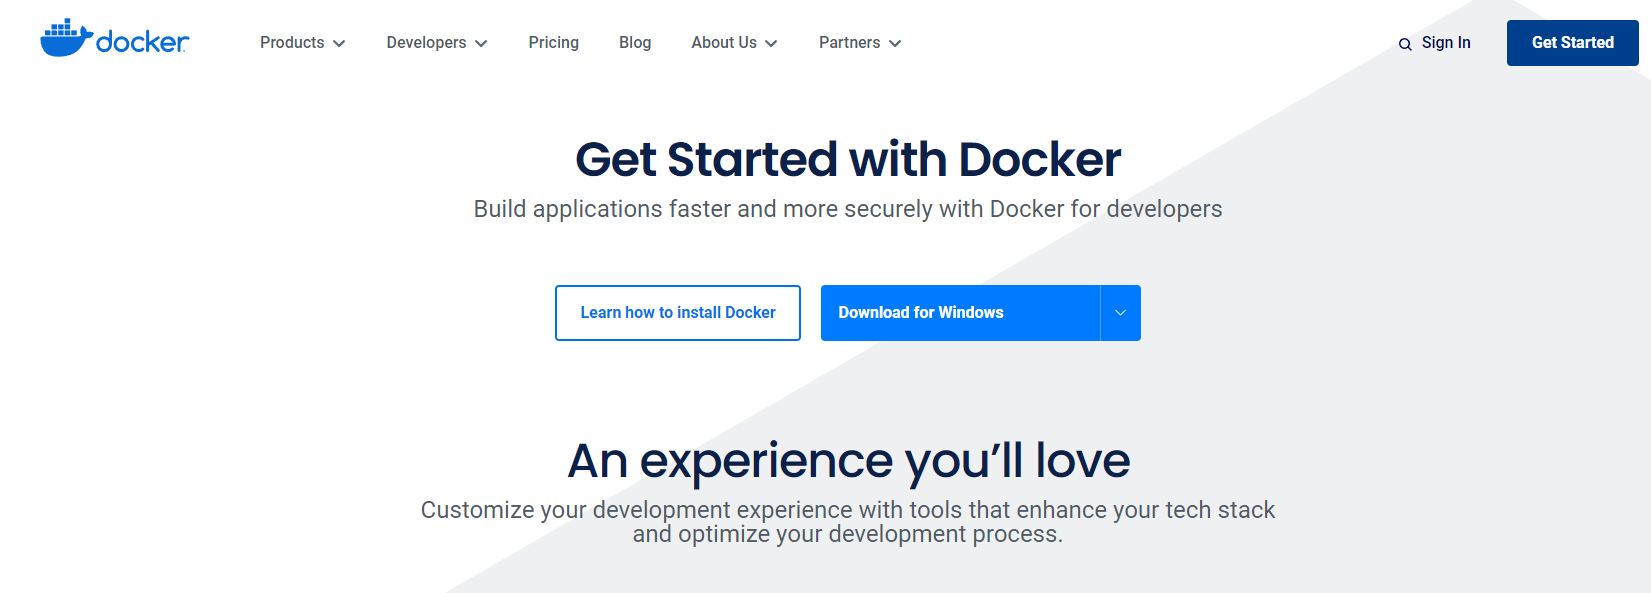This screenshot has width=1651, height=593.
Task: Open the Products menu
Action: pyautogui.click(x=302, y=43)
